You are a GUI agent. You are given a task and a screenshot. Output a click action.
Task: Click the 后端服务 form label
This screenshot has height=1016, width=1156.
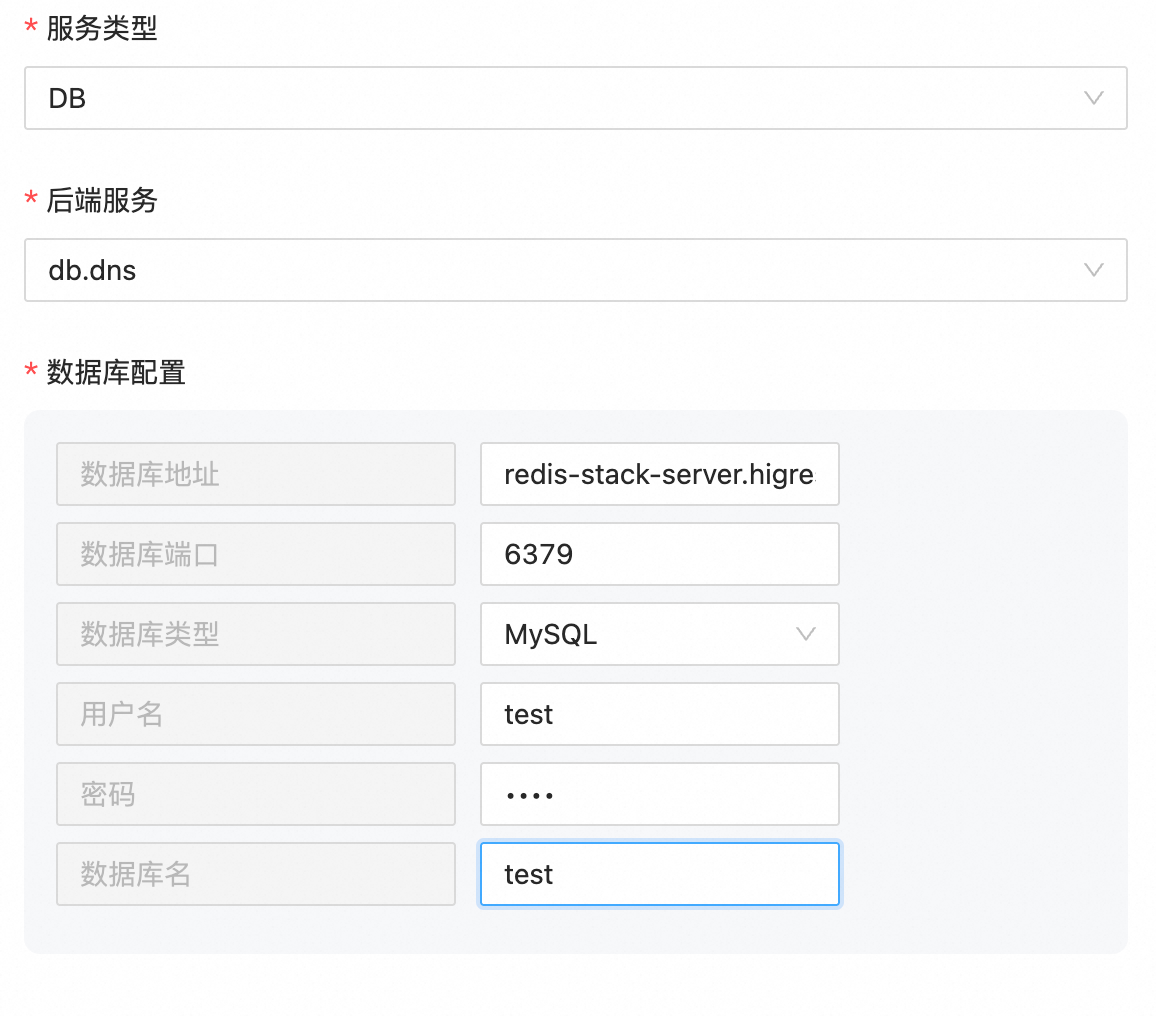(102, 201)
